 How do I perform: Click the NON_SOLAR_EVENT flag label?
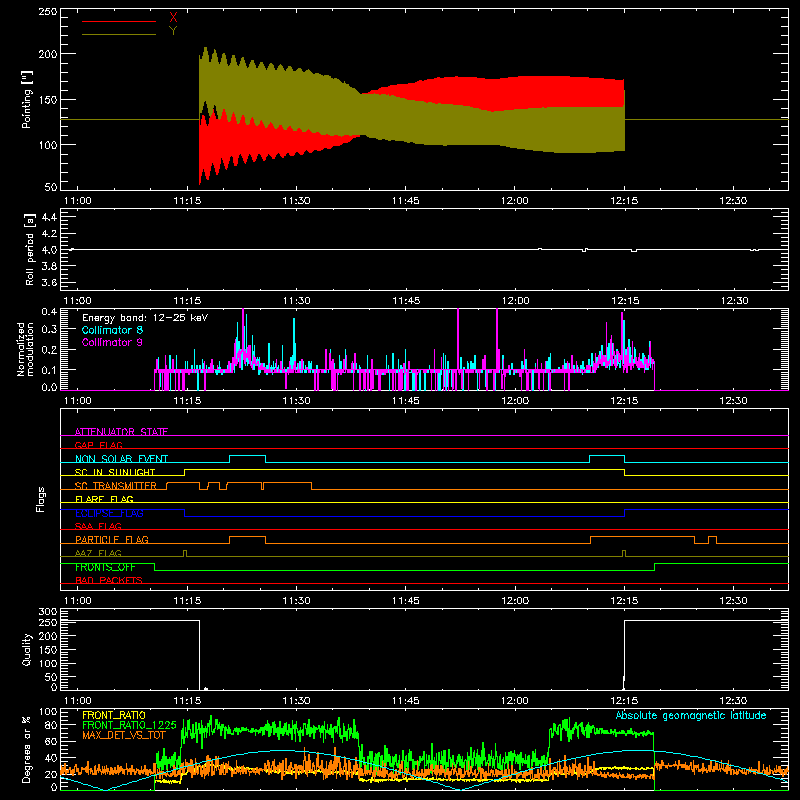pos(121,459)
